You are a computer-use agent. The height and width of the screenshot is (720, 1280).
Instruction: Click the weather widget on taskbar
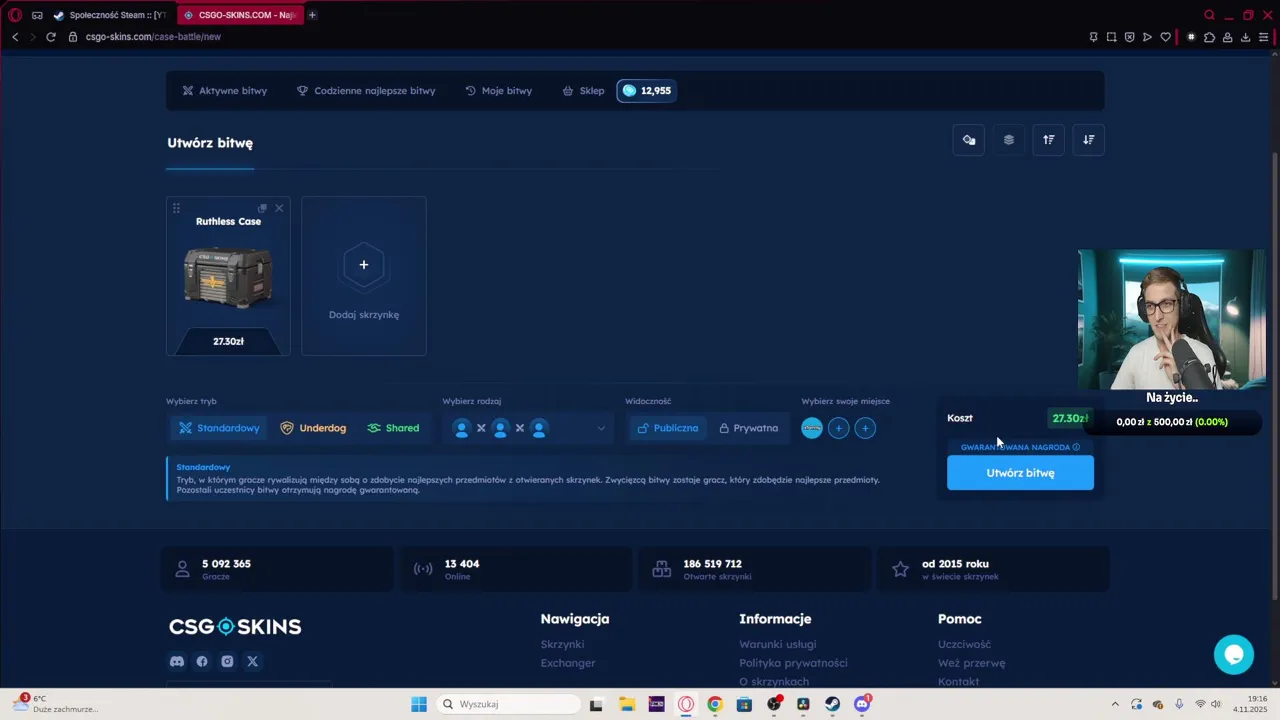coord(56,704)
